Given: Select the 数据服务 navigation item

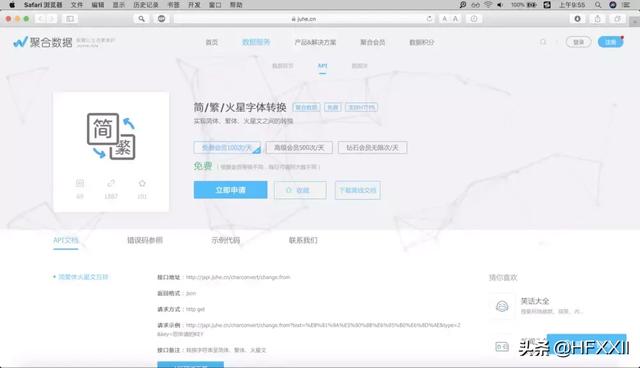Looking at the screenshot, I should (256, 42).
